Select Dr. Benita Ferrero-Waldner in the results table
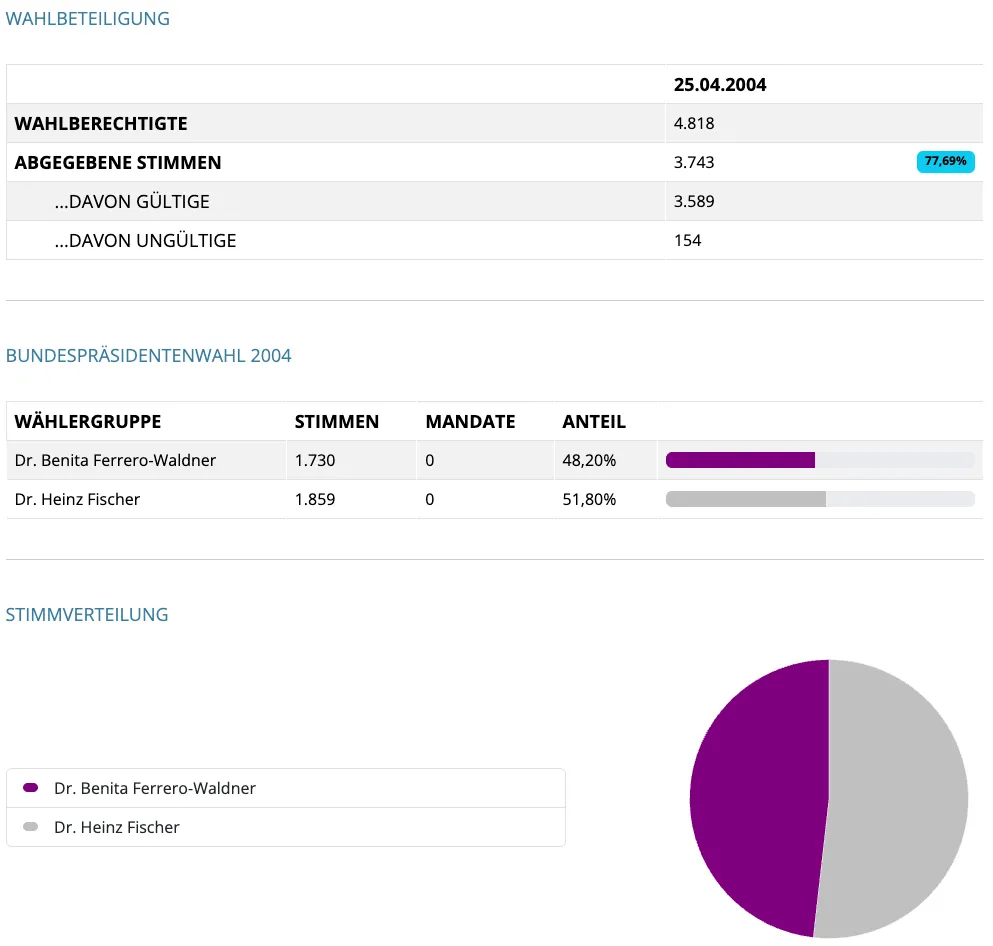The image size is (993, 946). click(115, 460)
